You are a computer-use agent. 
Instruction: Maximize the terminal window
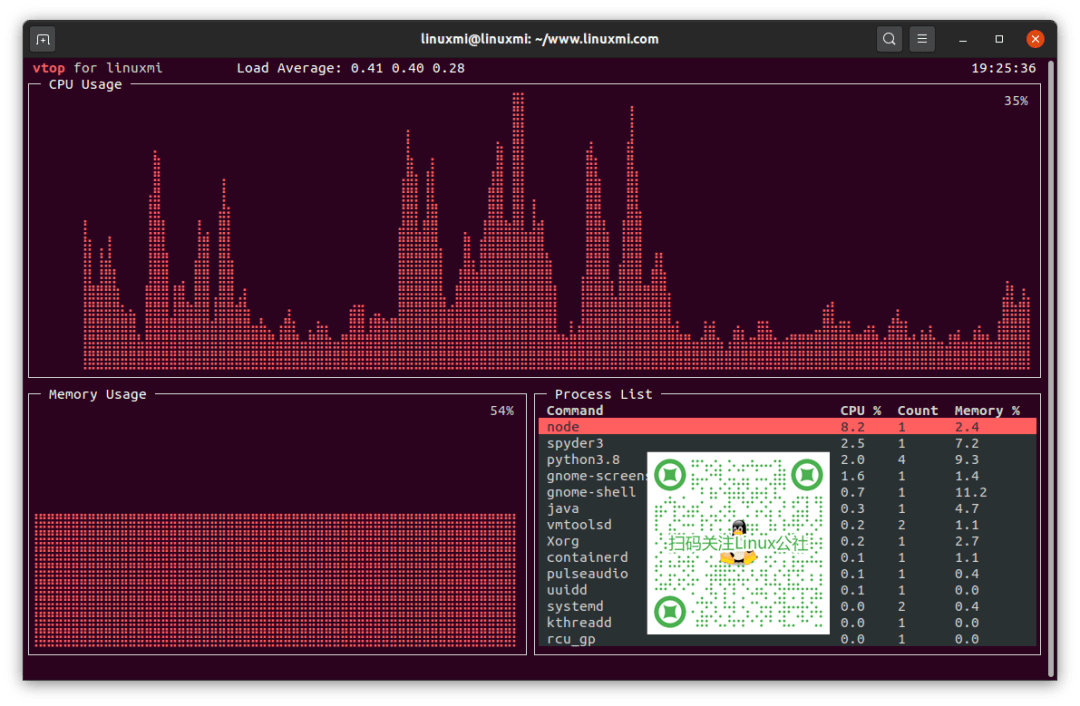click(999, 40)
